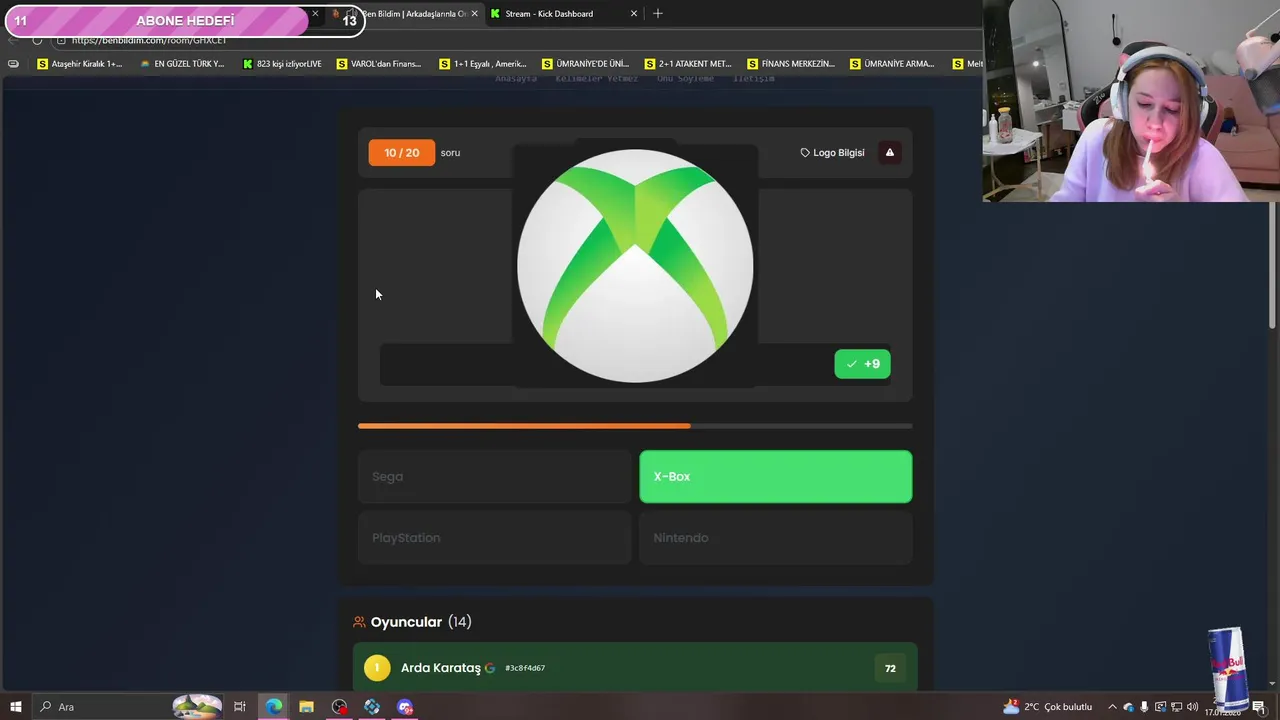The height and width of the screenshot is (720, 1280).
Task: Open VAROL'dan Finans... bookmark
Action: click(379, 64)
